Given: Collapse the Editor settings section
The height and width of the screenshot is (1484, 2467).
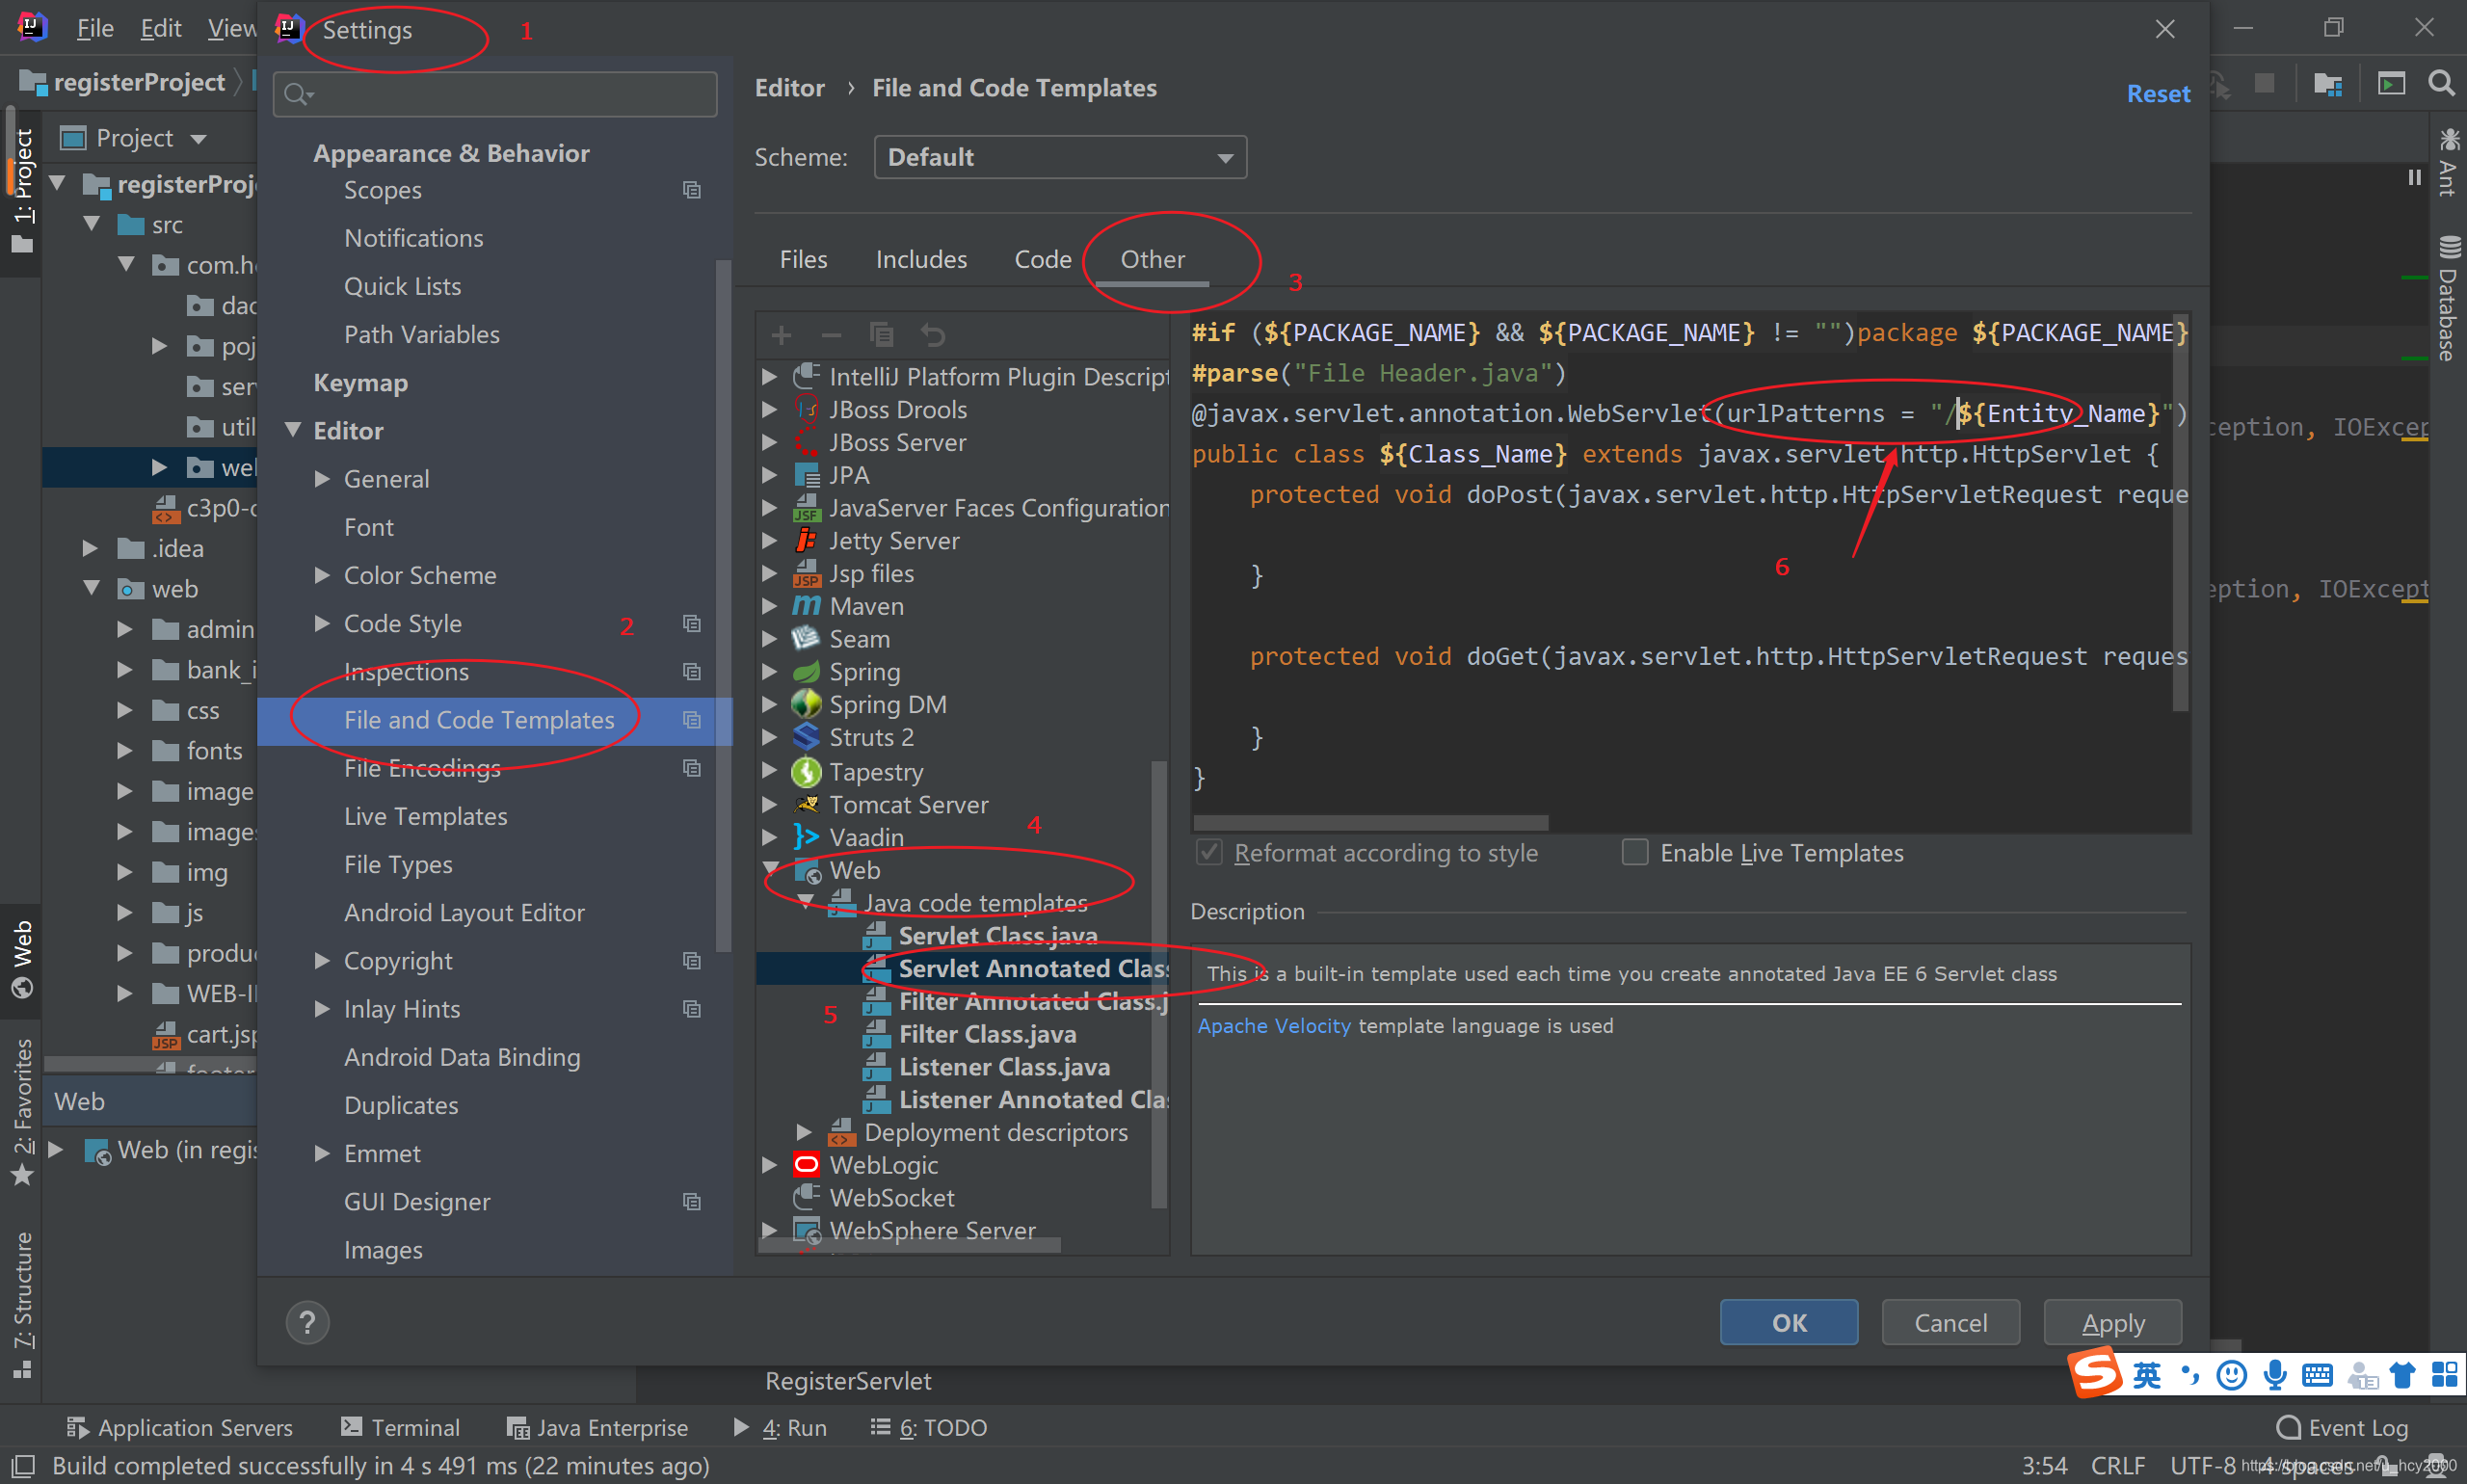Looking at the screenshot, I should (x=293, y=431).
